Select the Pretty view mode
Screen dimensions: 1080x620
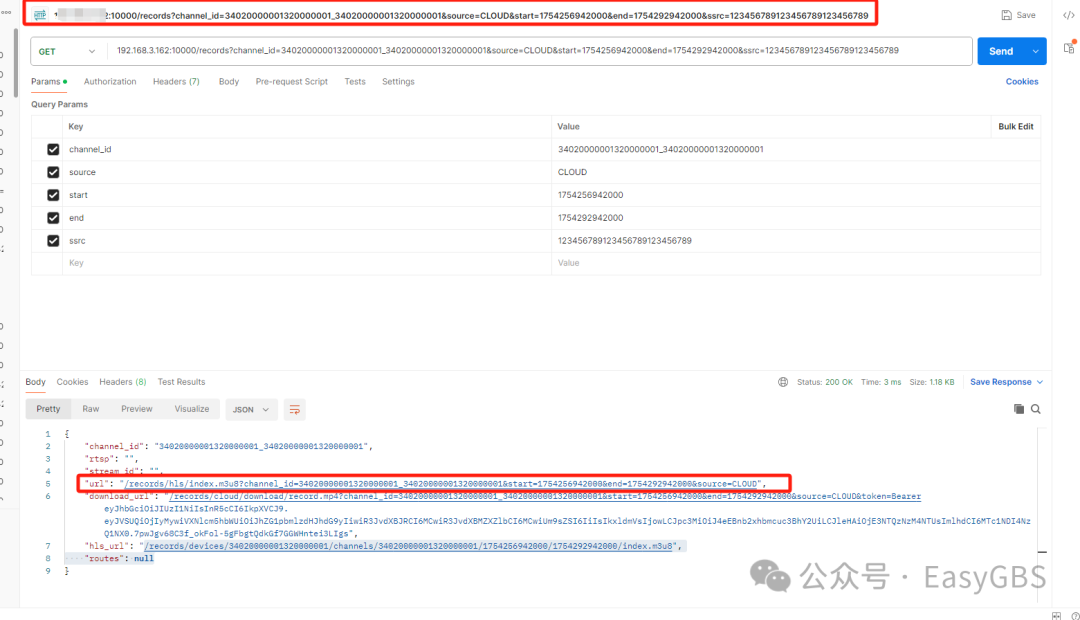48,409
